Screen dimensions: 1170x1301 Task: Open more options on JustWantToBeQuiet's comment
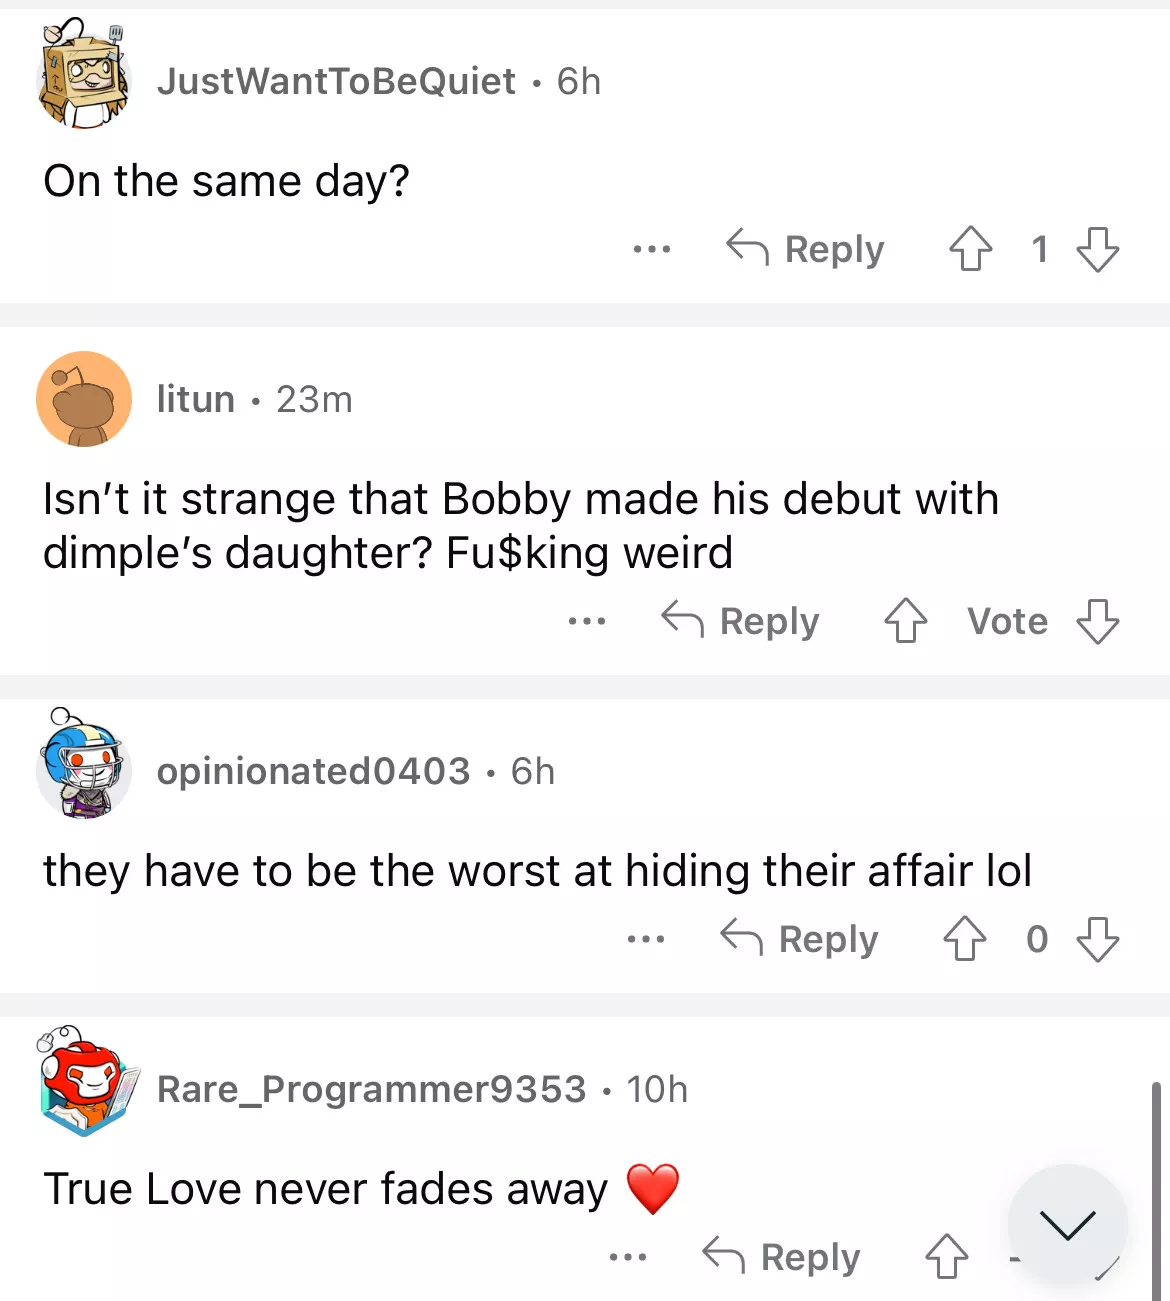click(651, 249)
